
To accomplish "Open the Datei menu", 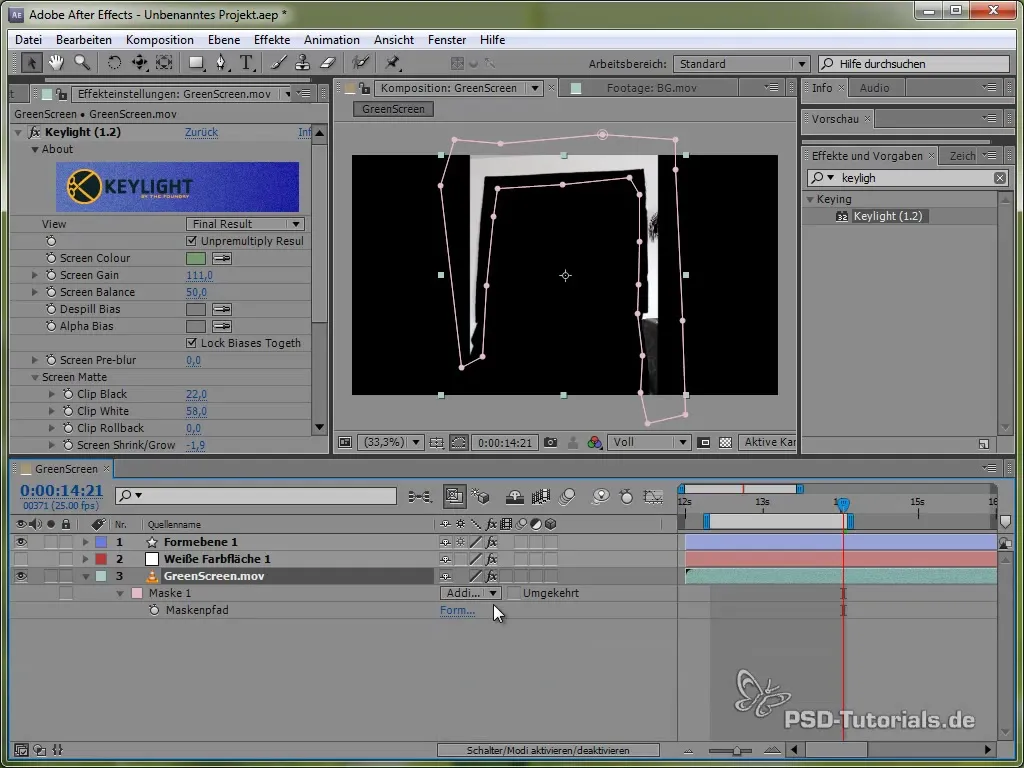I will tap(28, 40).
